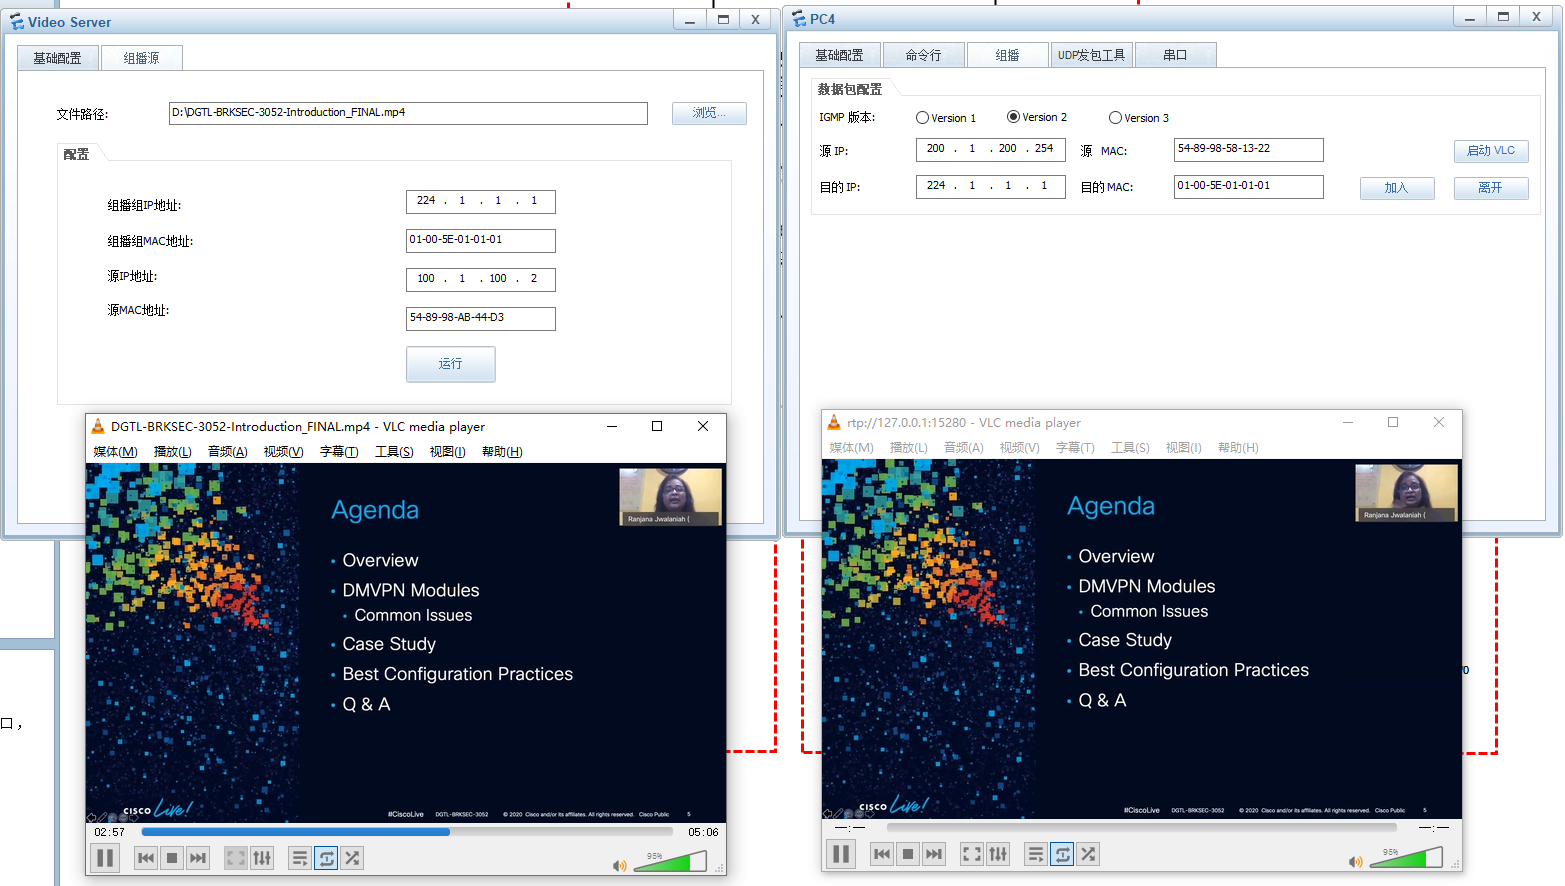Open 帮助(H) menu in left VLC
Screen dimensions: 1565x886
(502, 452)
